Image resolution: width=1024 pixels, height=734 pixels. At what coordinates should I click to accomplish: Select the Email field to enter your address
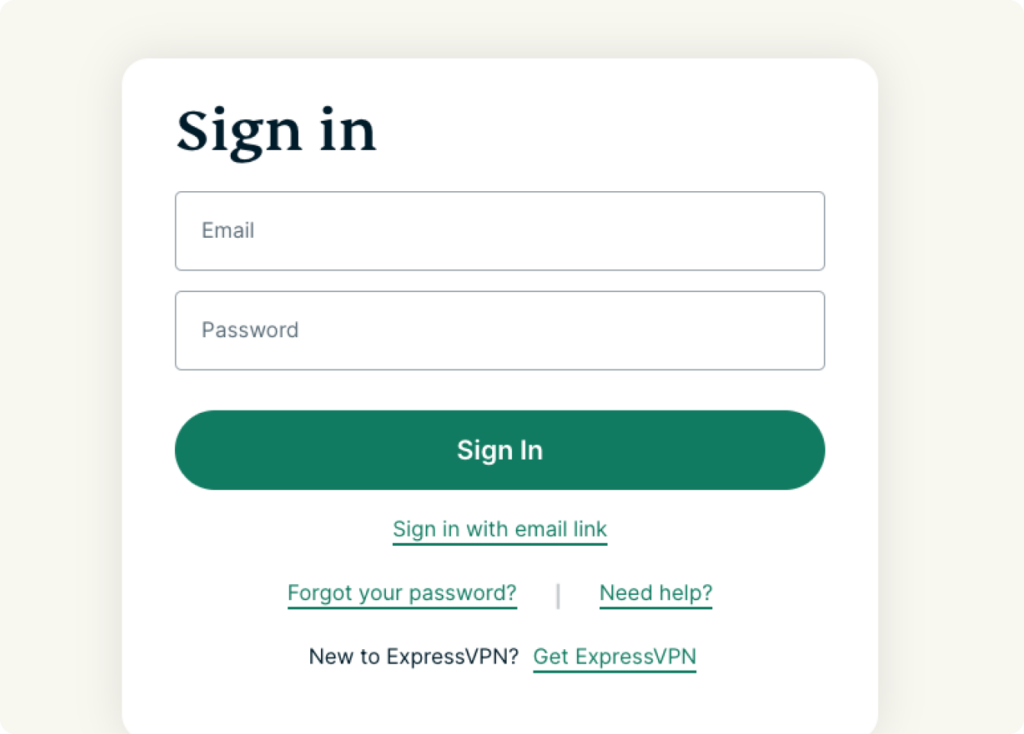[499, 231]
